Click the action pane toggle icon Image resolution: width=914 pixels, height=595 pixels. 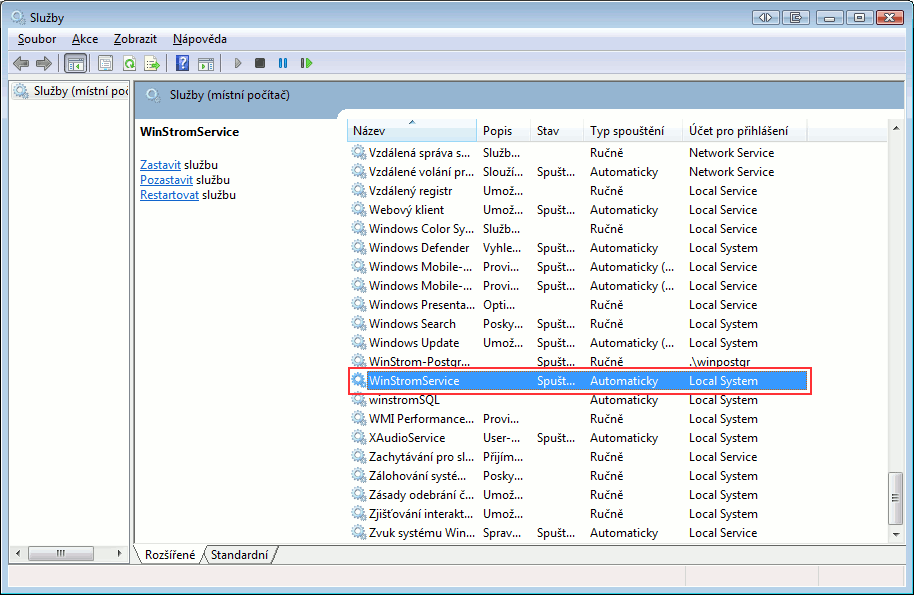[206, 63]
